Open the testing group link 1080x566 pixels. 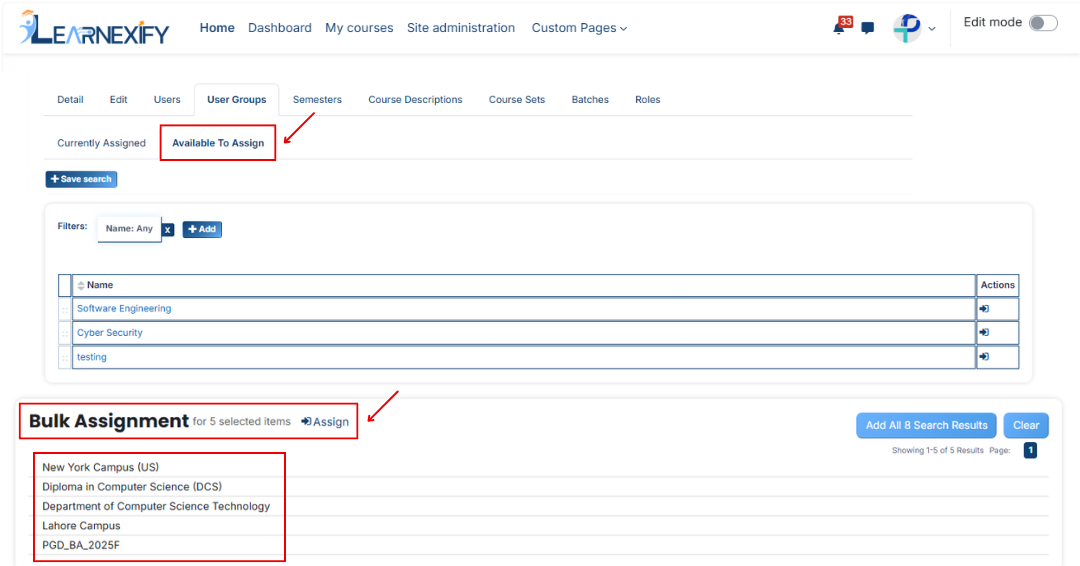92,357
